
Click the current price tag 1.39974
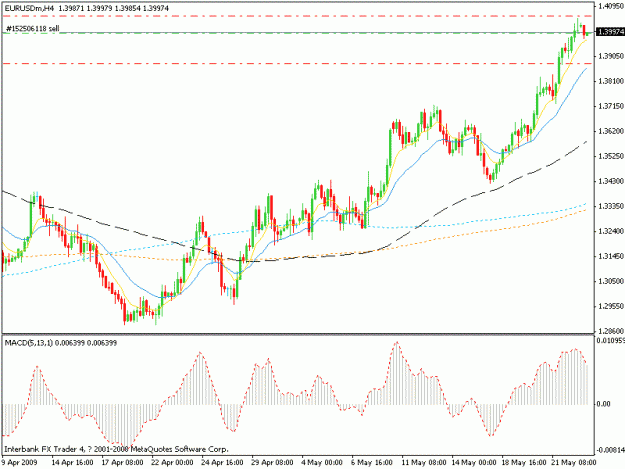(610, 31)
